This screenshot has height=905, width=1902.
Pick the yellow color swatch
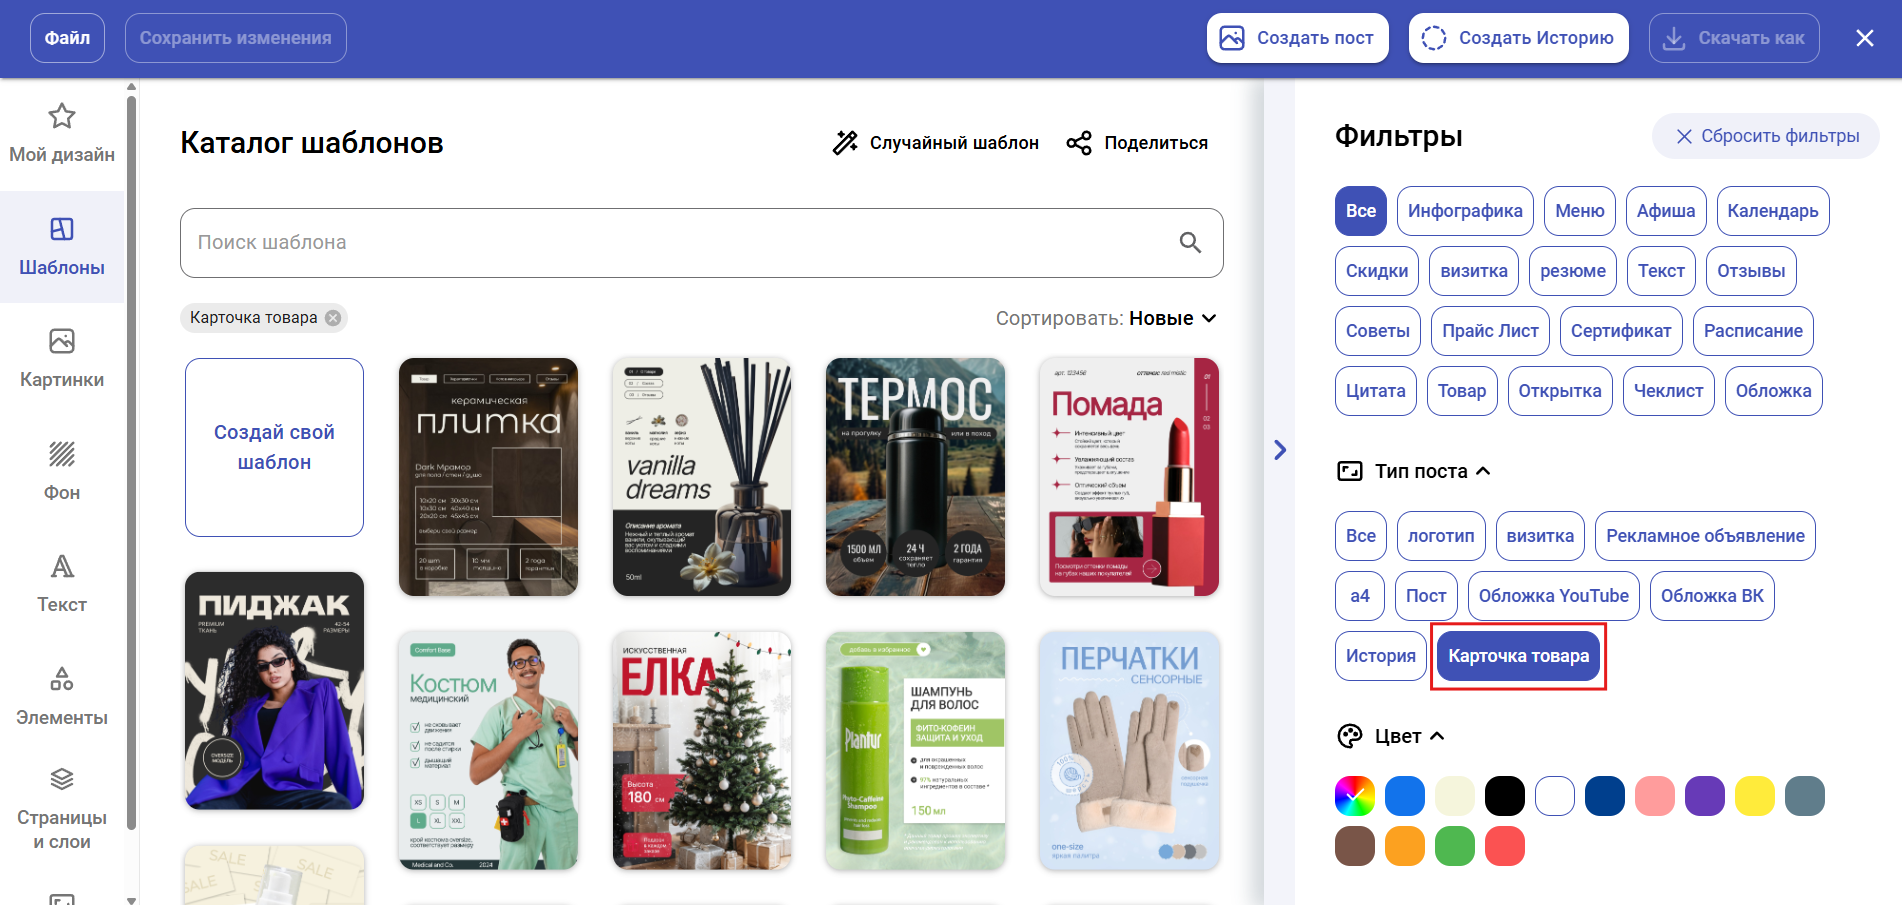(1754, 796)
